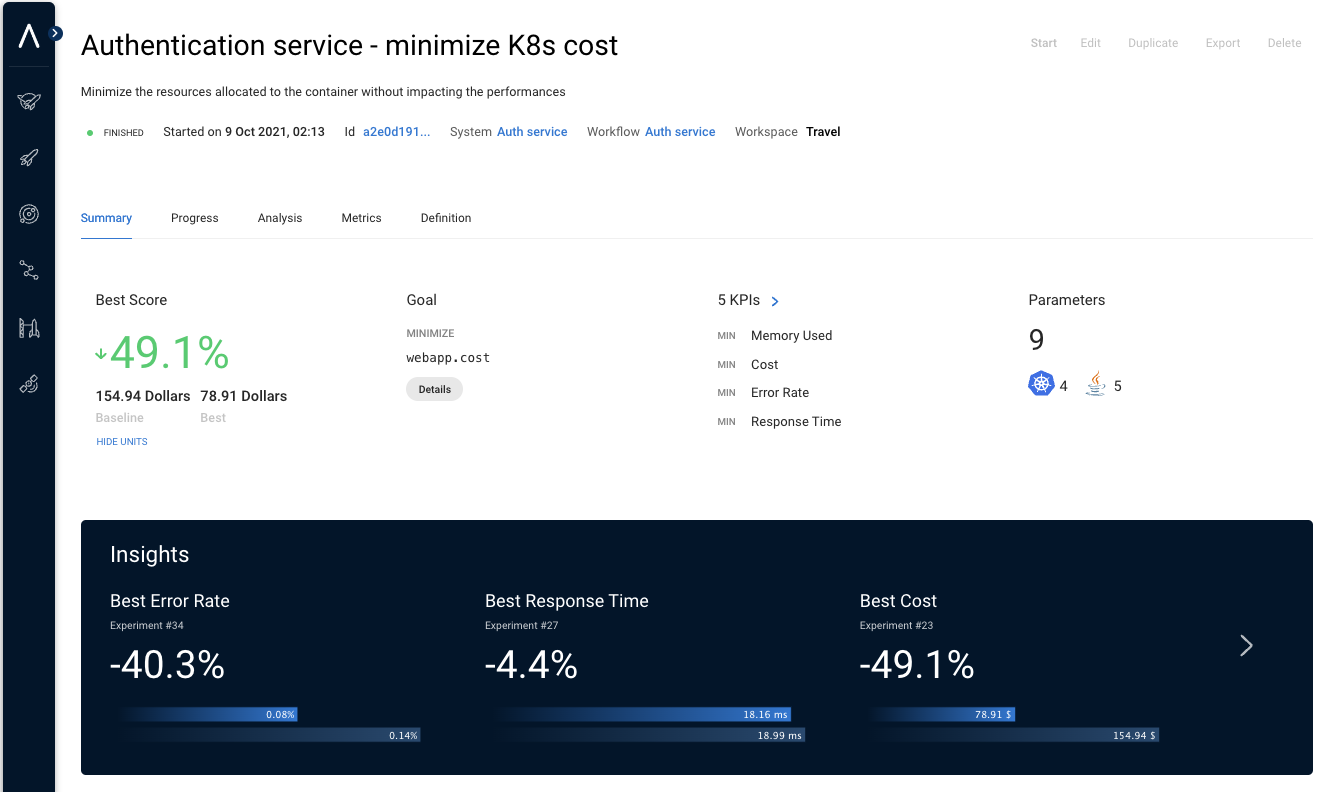Expand the sidebar with the arrow toggle
Viewport: 1329px width, 792px height.
click(56, 33)
